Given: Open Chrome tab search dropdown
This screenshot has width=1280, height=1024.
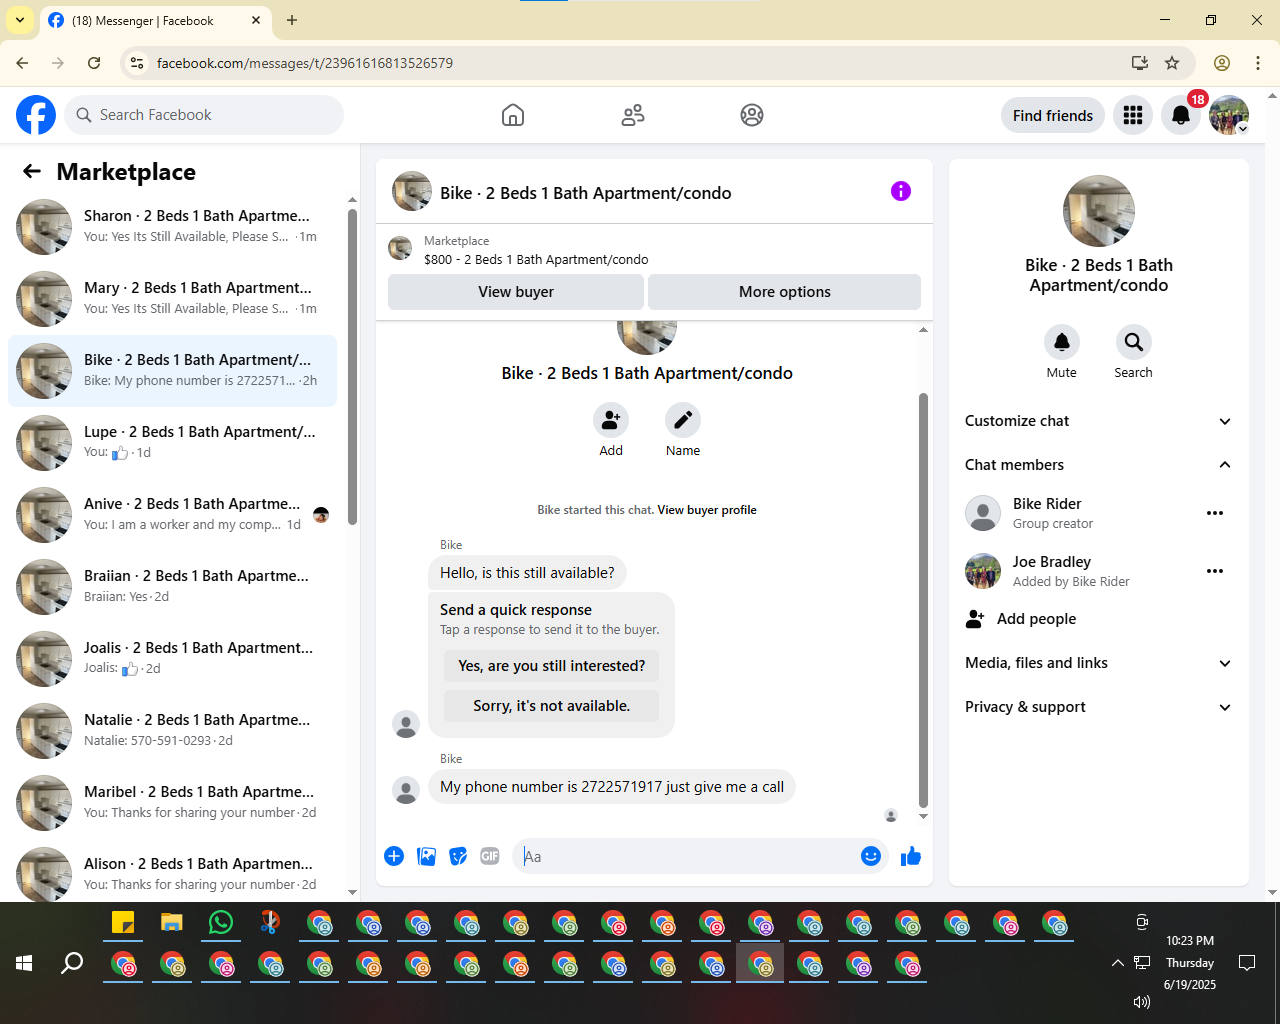Looking at the screenshot, I should pos(20,20).
